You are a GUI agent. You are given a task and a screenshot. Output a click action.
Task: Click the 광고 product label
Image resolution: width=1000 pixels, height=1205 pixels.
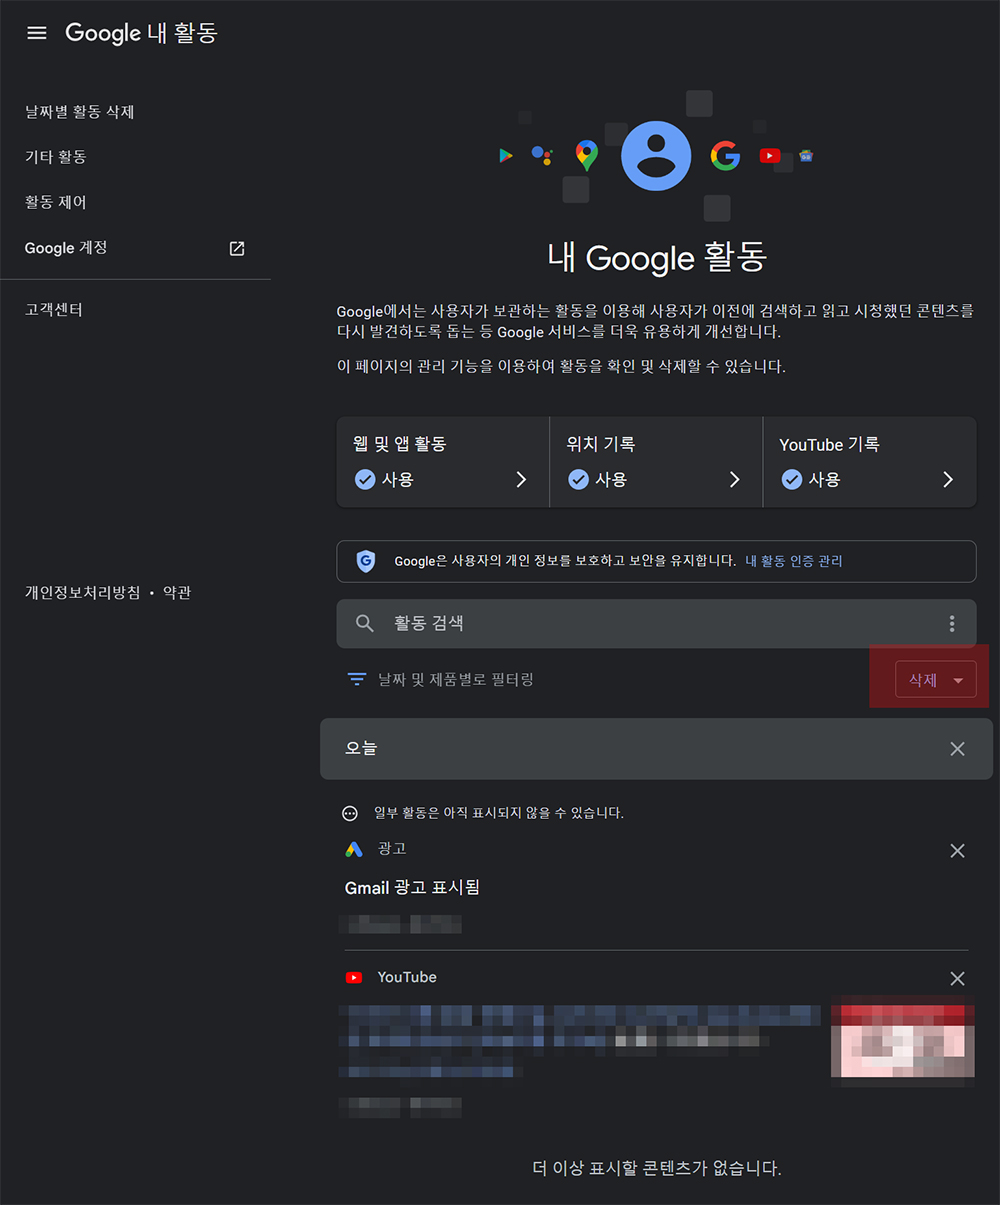coord(392,849)
